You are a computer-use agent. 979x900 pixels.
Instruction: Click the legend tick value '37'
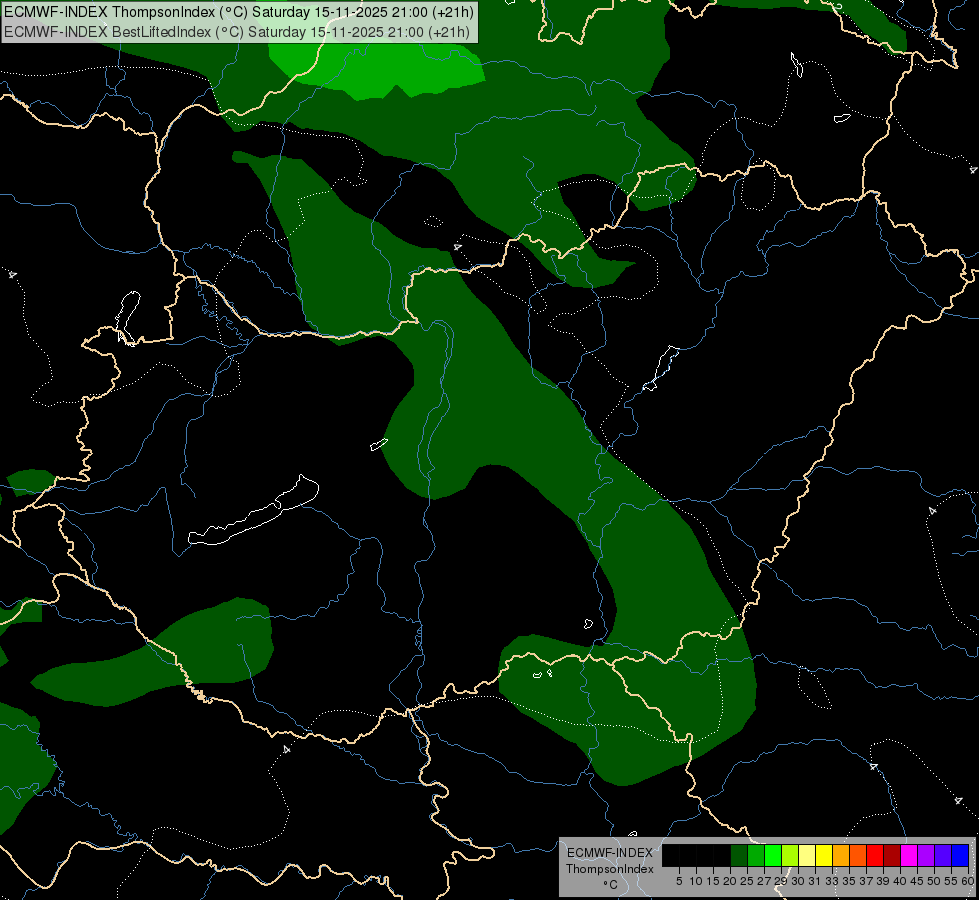pyautogui.click(x=866, y=881)
